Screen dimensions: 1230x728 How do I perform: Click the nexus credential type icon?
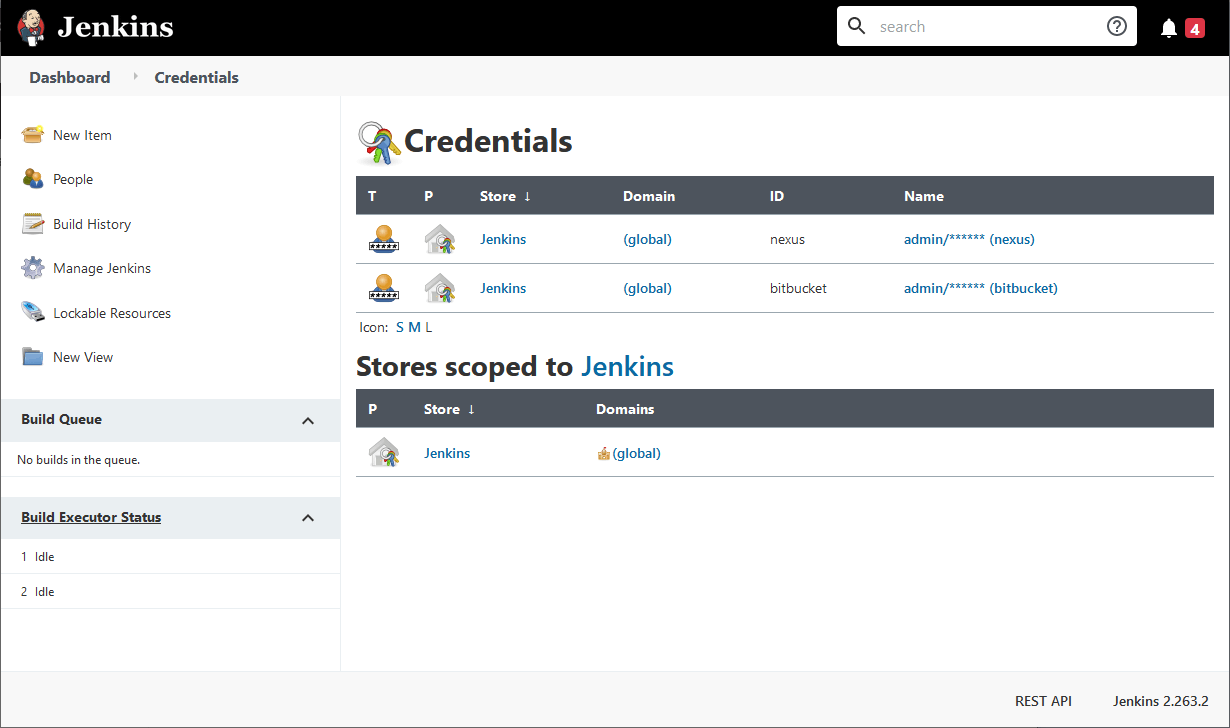(384, 239)
